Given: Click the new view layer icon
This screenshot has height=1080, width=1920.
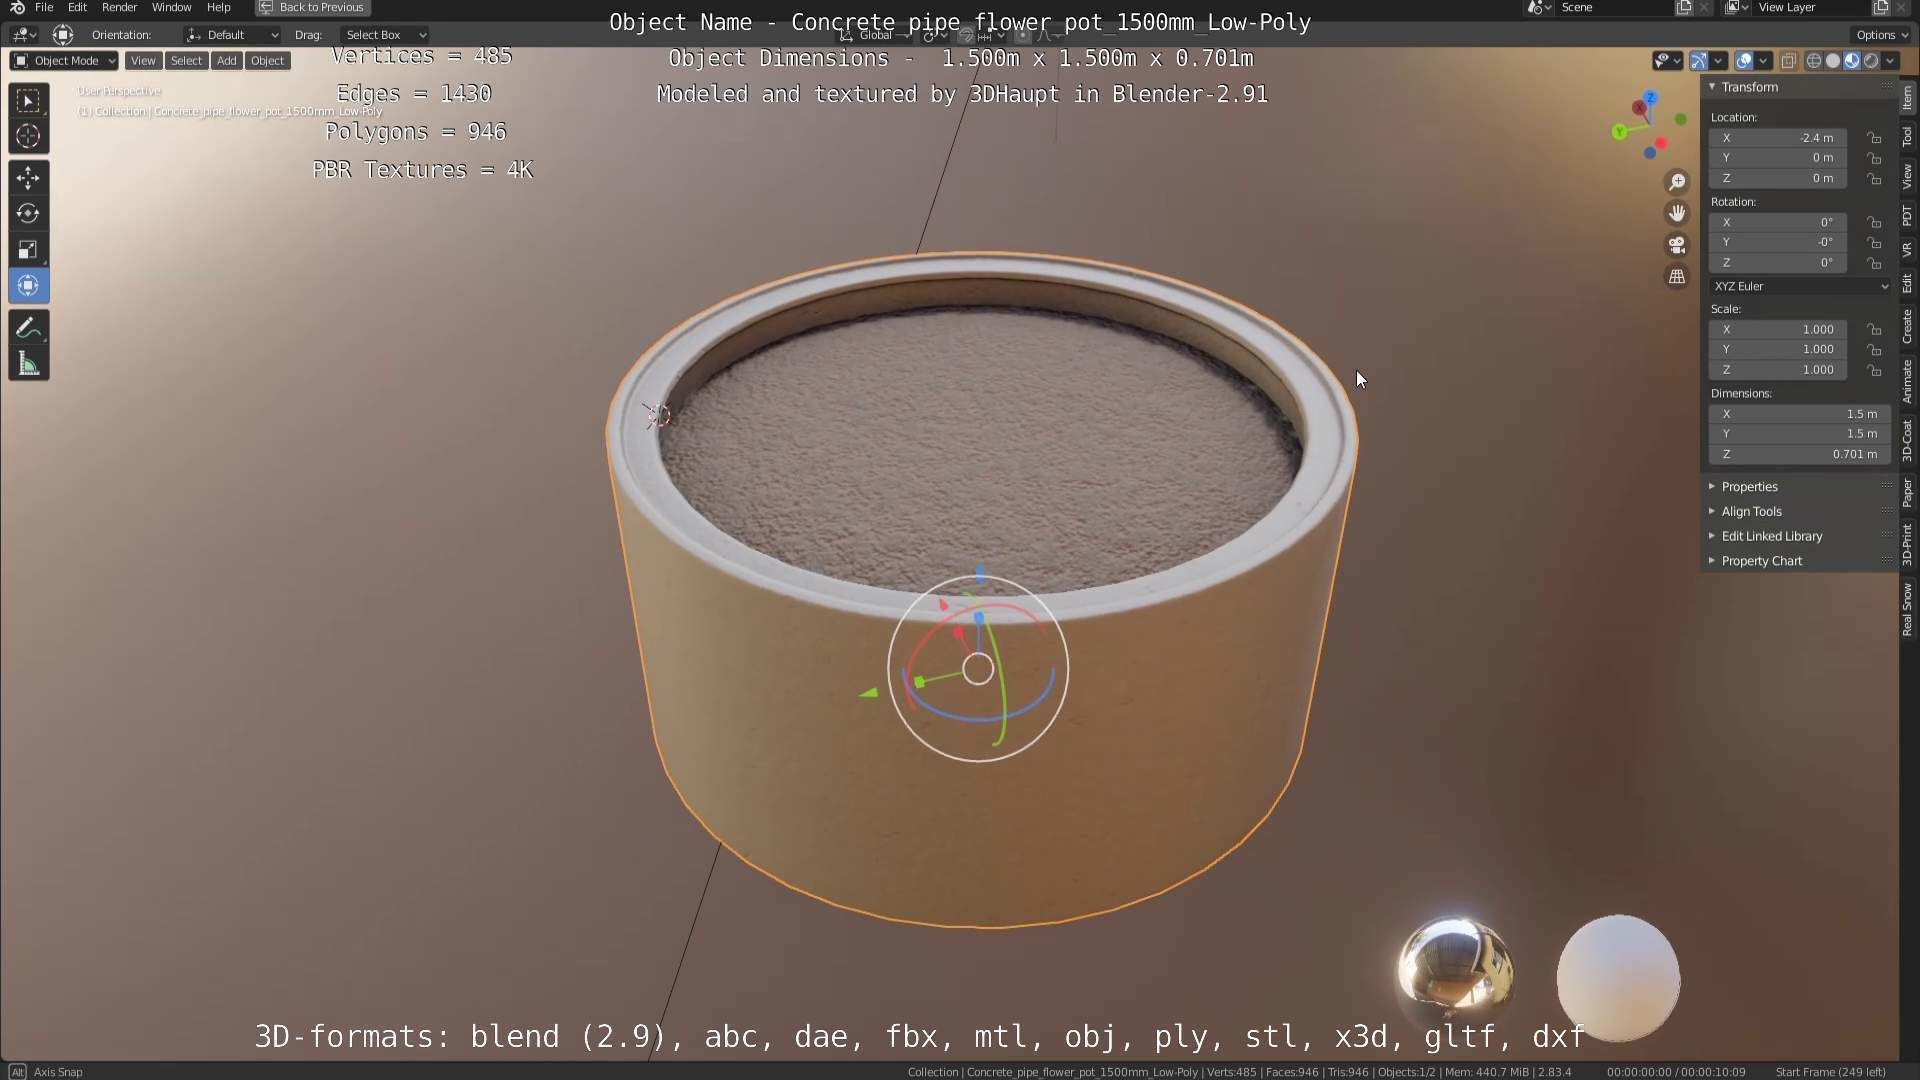Looking at the screenshot, I should tap(1880, 7).
